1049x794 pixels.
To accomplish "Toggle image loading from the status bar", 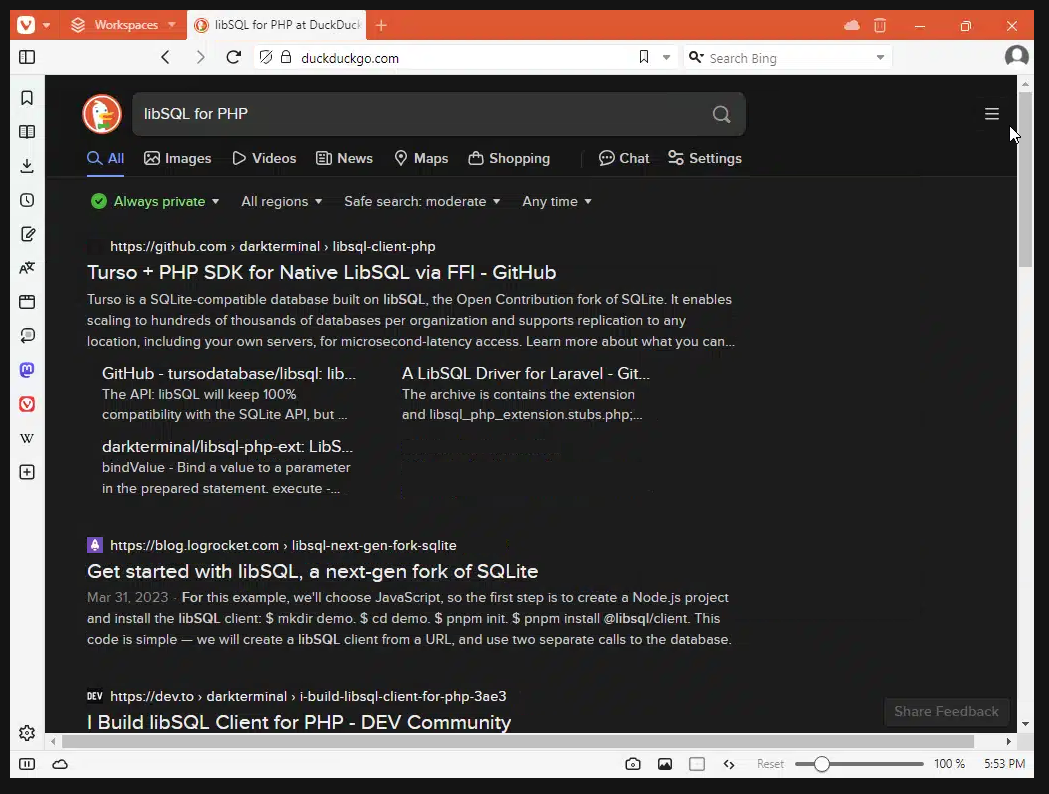I will 665,763.
